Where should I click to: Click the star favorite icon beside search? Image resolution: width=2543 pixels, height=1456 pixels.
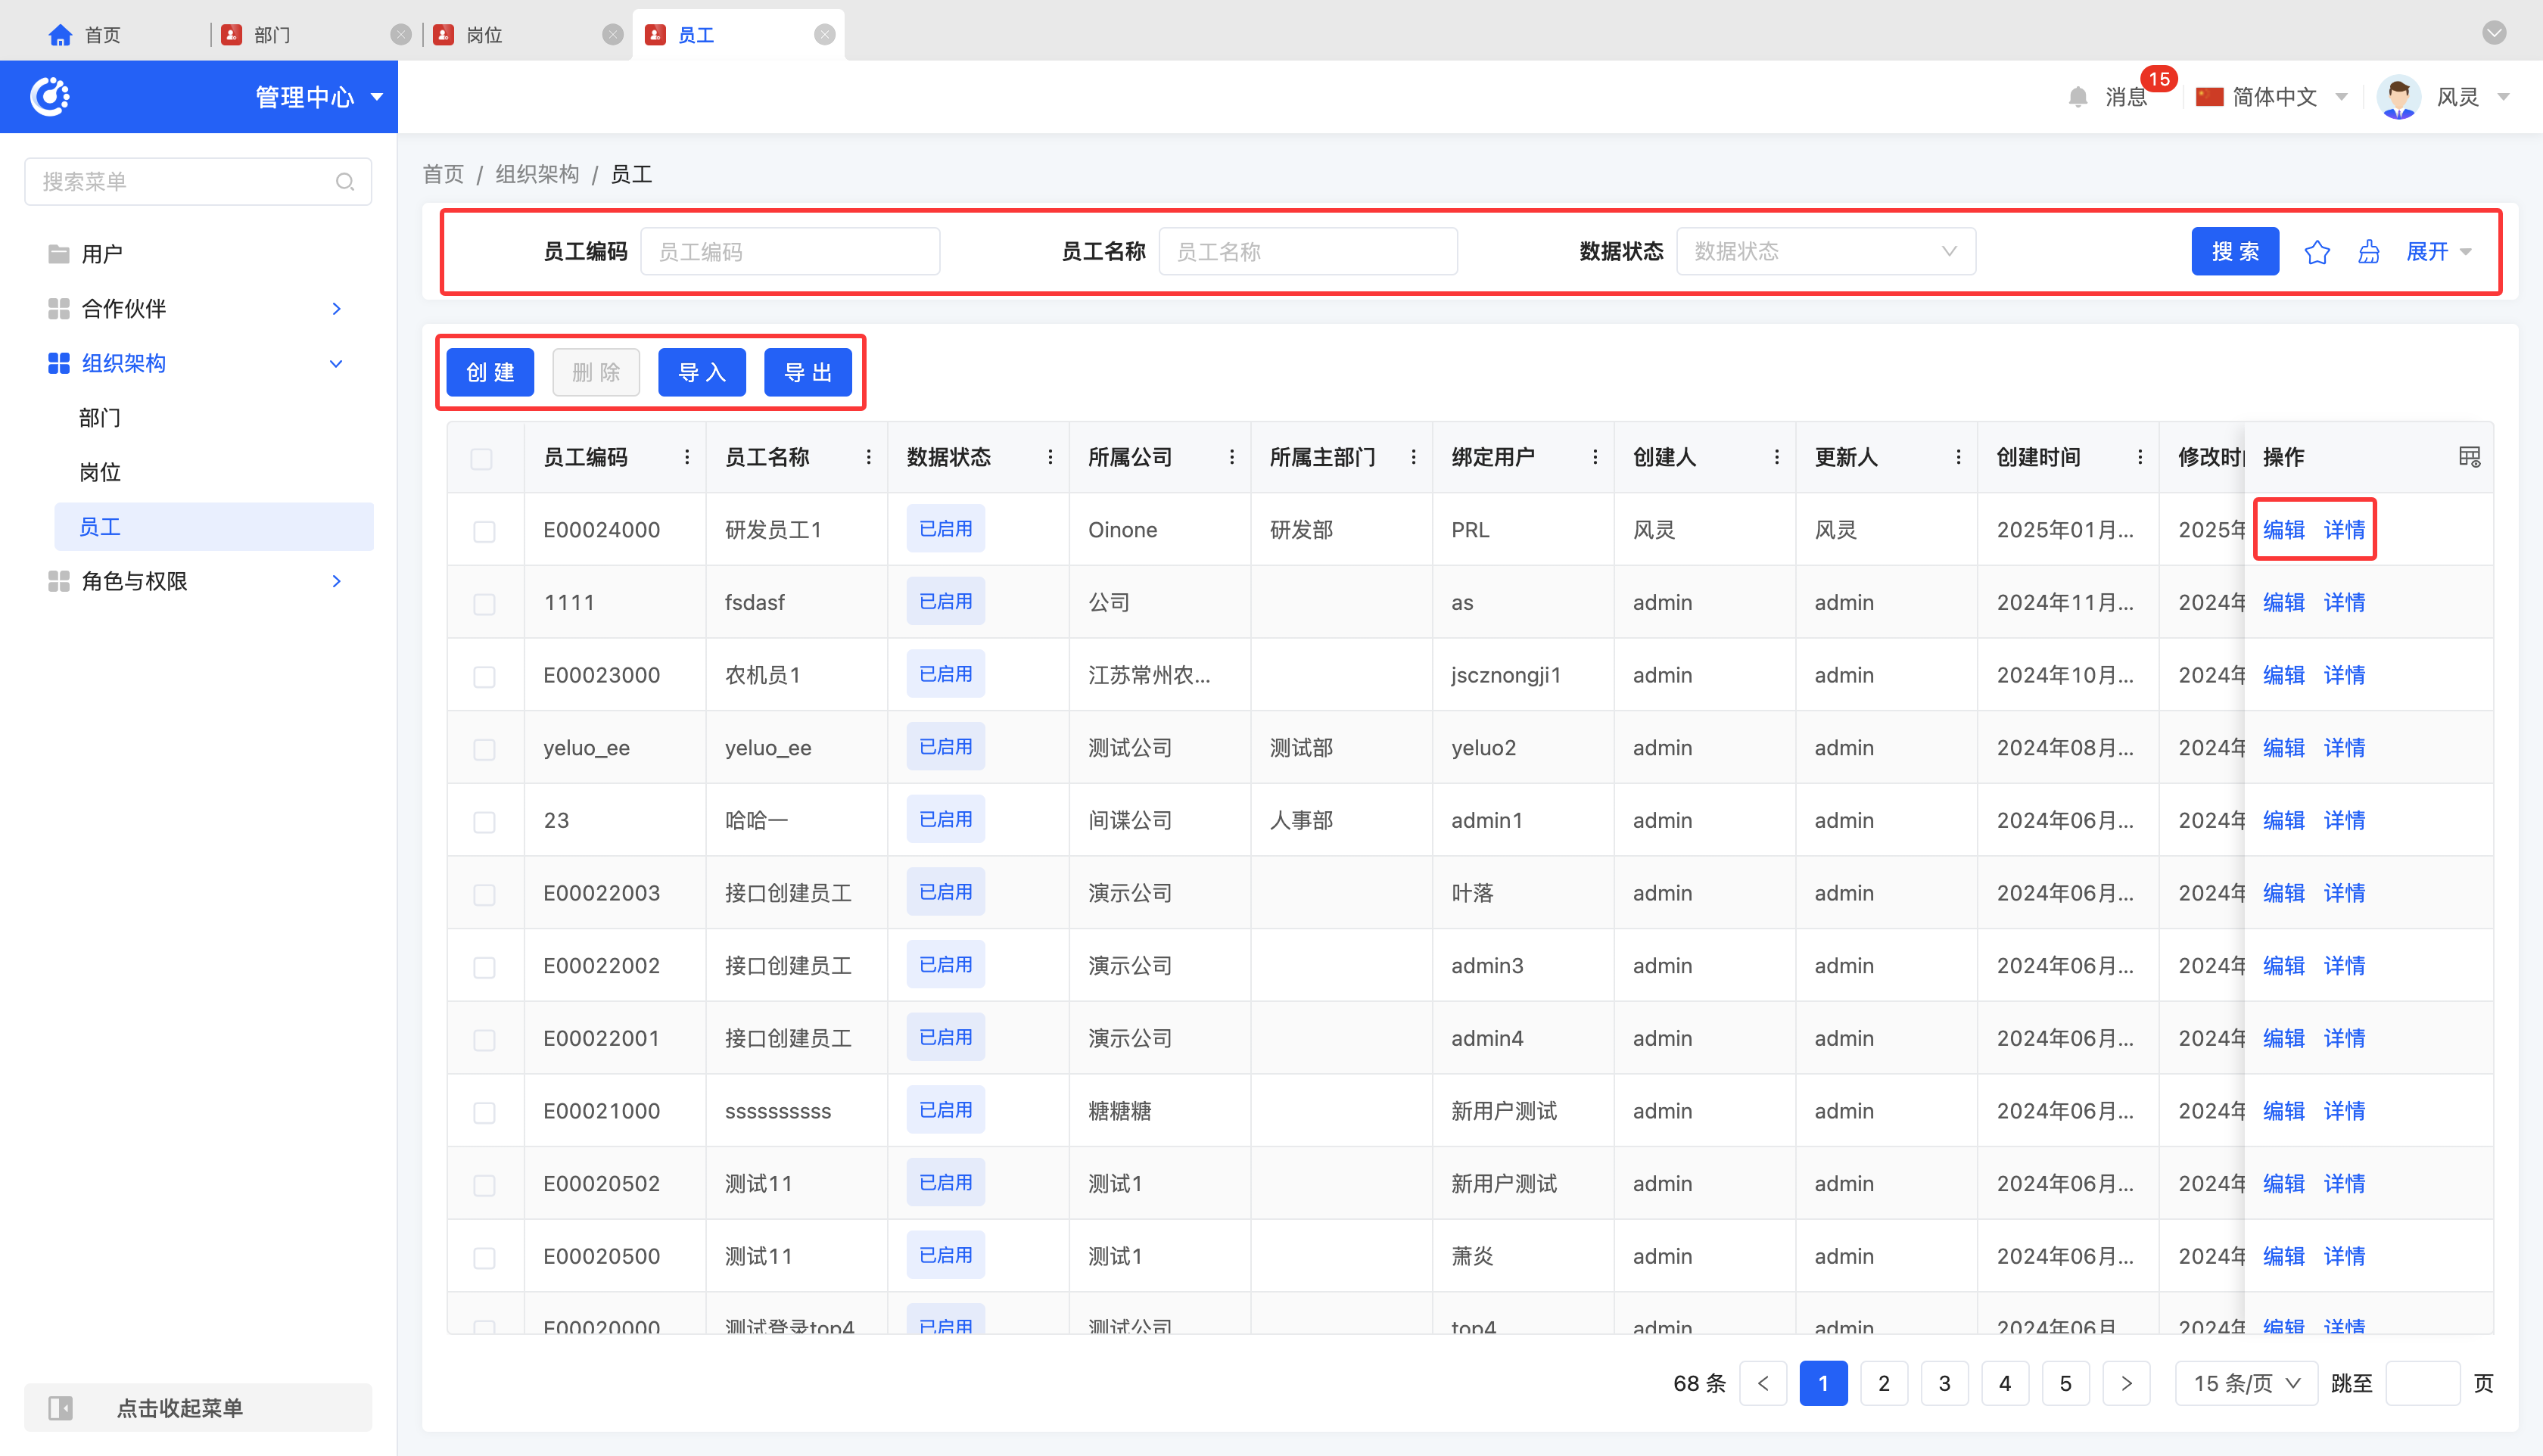[x=2316, y=252]
